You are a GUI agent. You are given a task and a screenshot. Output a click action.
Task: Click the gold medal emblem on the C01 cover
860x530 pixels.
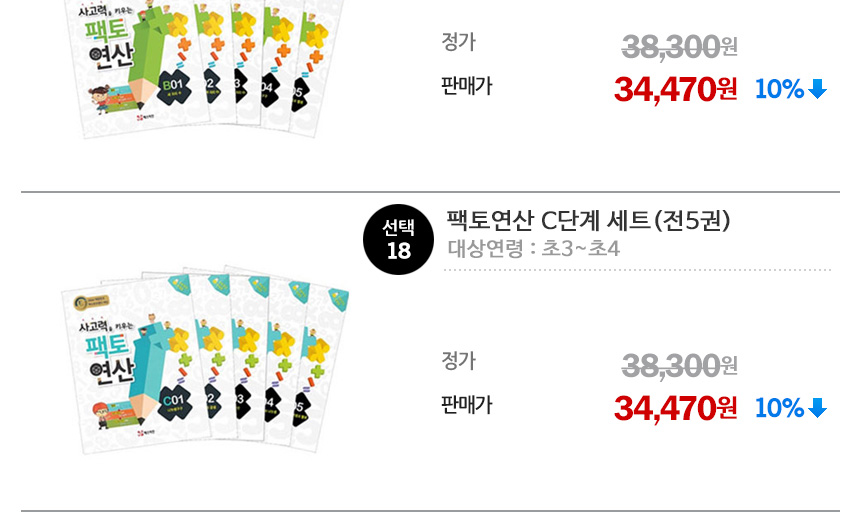[78, 299]
